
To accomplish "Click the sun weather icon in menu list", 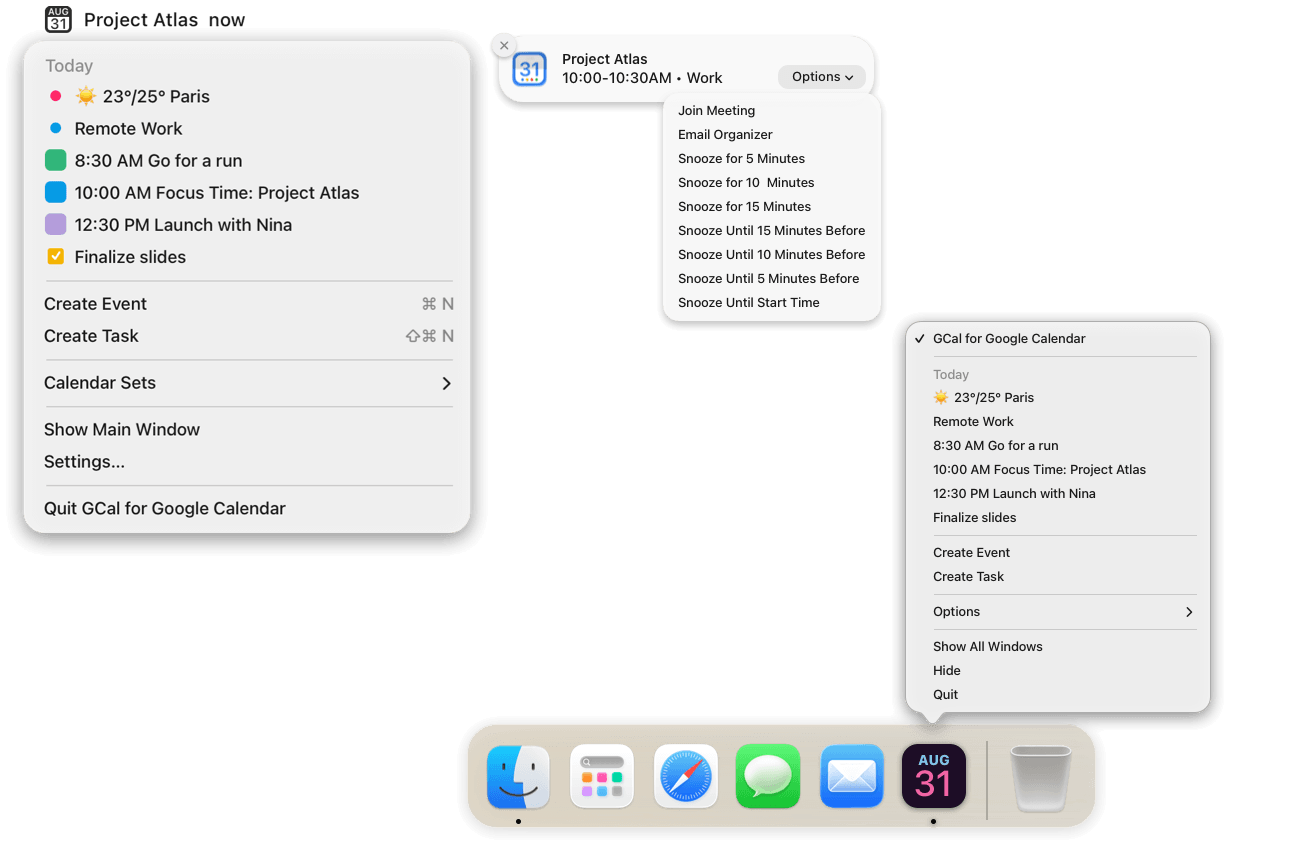I will pyautogui.click(x=86, y=96).
